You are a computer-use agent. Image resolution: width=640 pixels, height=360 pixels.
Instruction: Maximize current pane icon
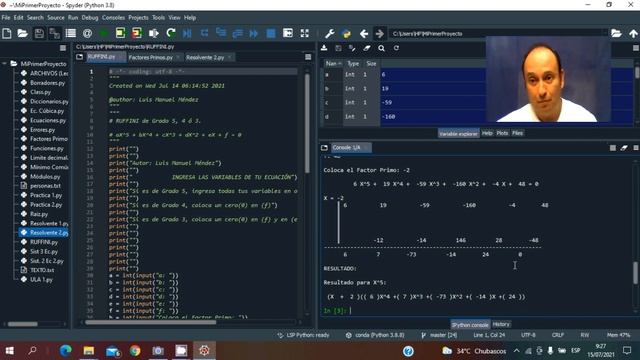[x=288, y=33]
